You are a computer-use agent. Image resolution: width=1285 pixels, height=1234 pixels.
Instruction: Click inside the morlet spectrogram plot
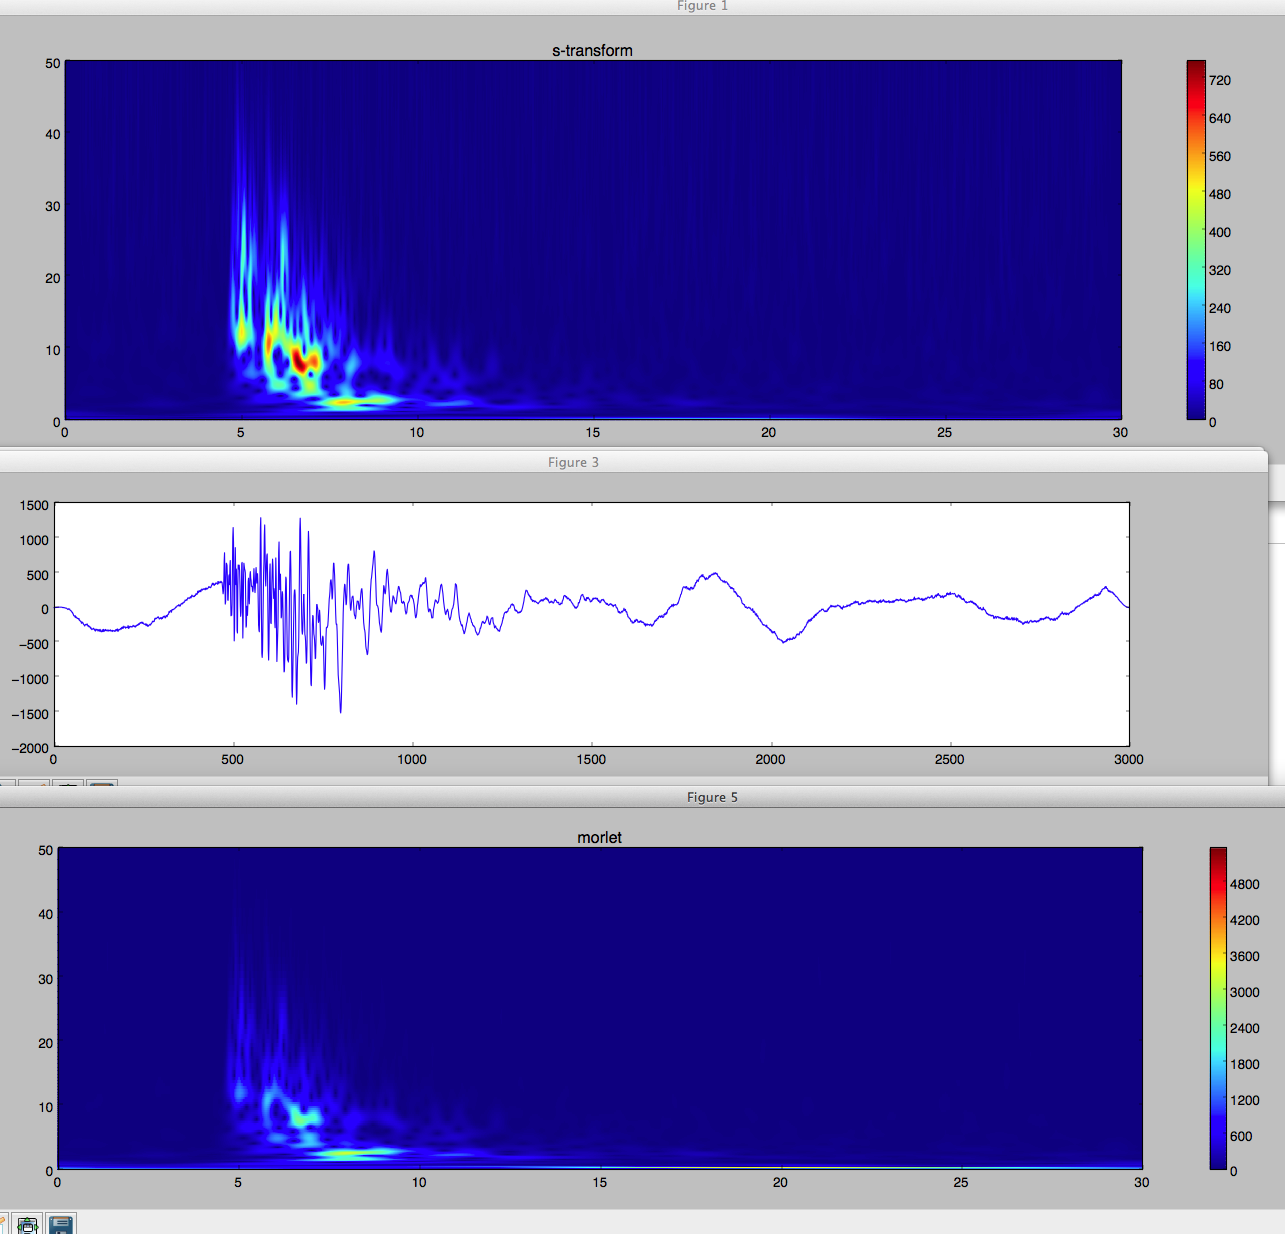pos(600,1008)
